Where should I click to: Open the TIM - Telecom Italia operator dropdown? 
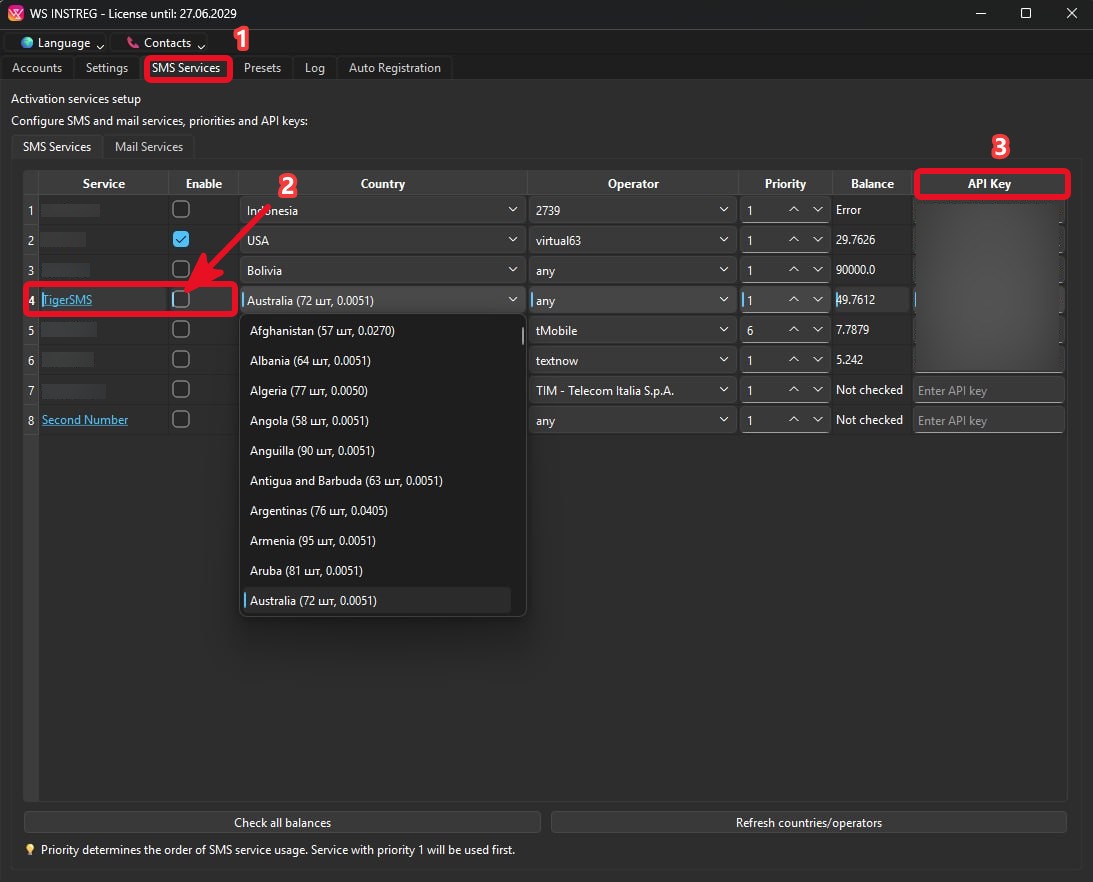click(x=632, y=390)
